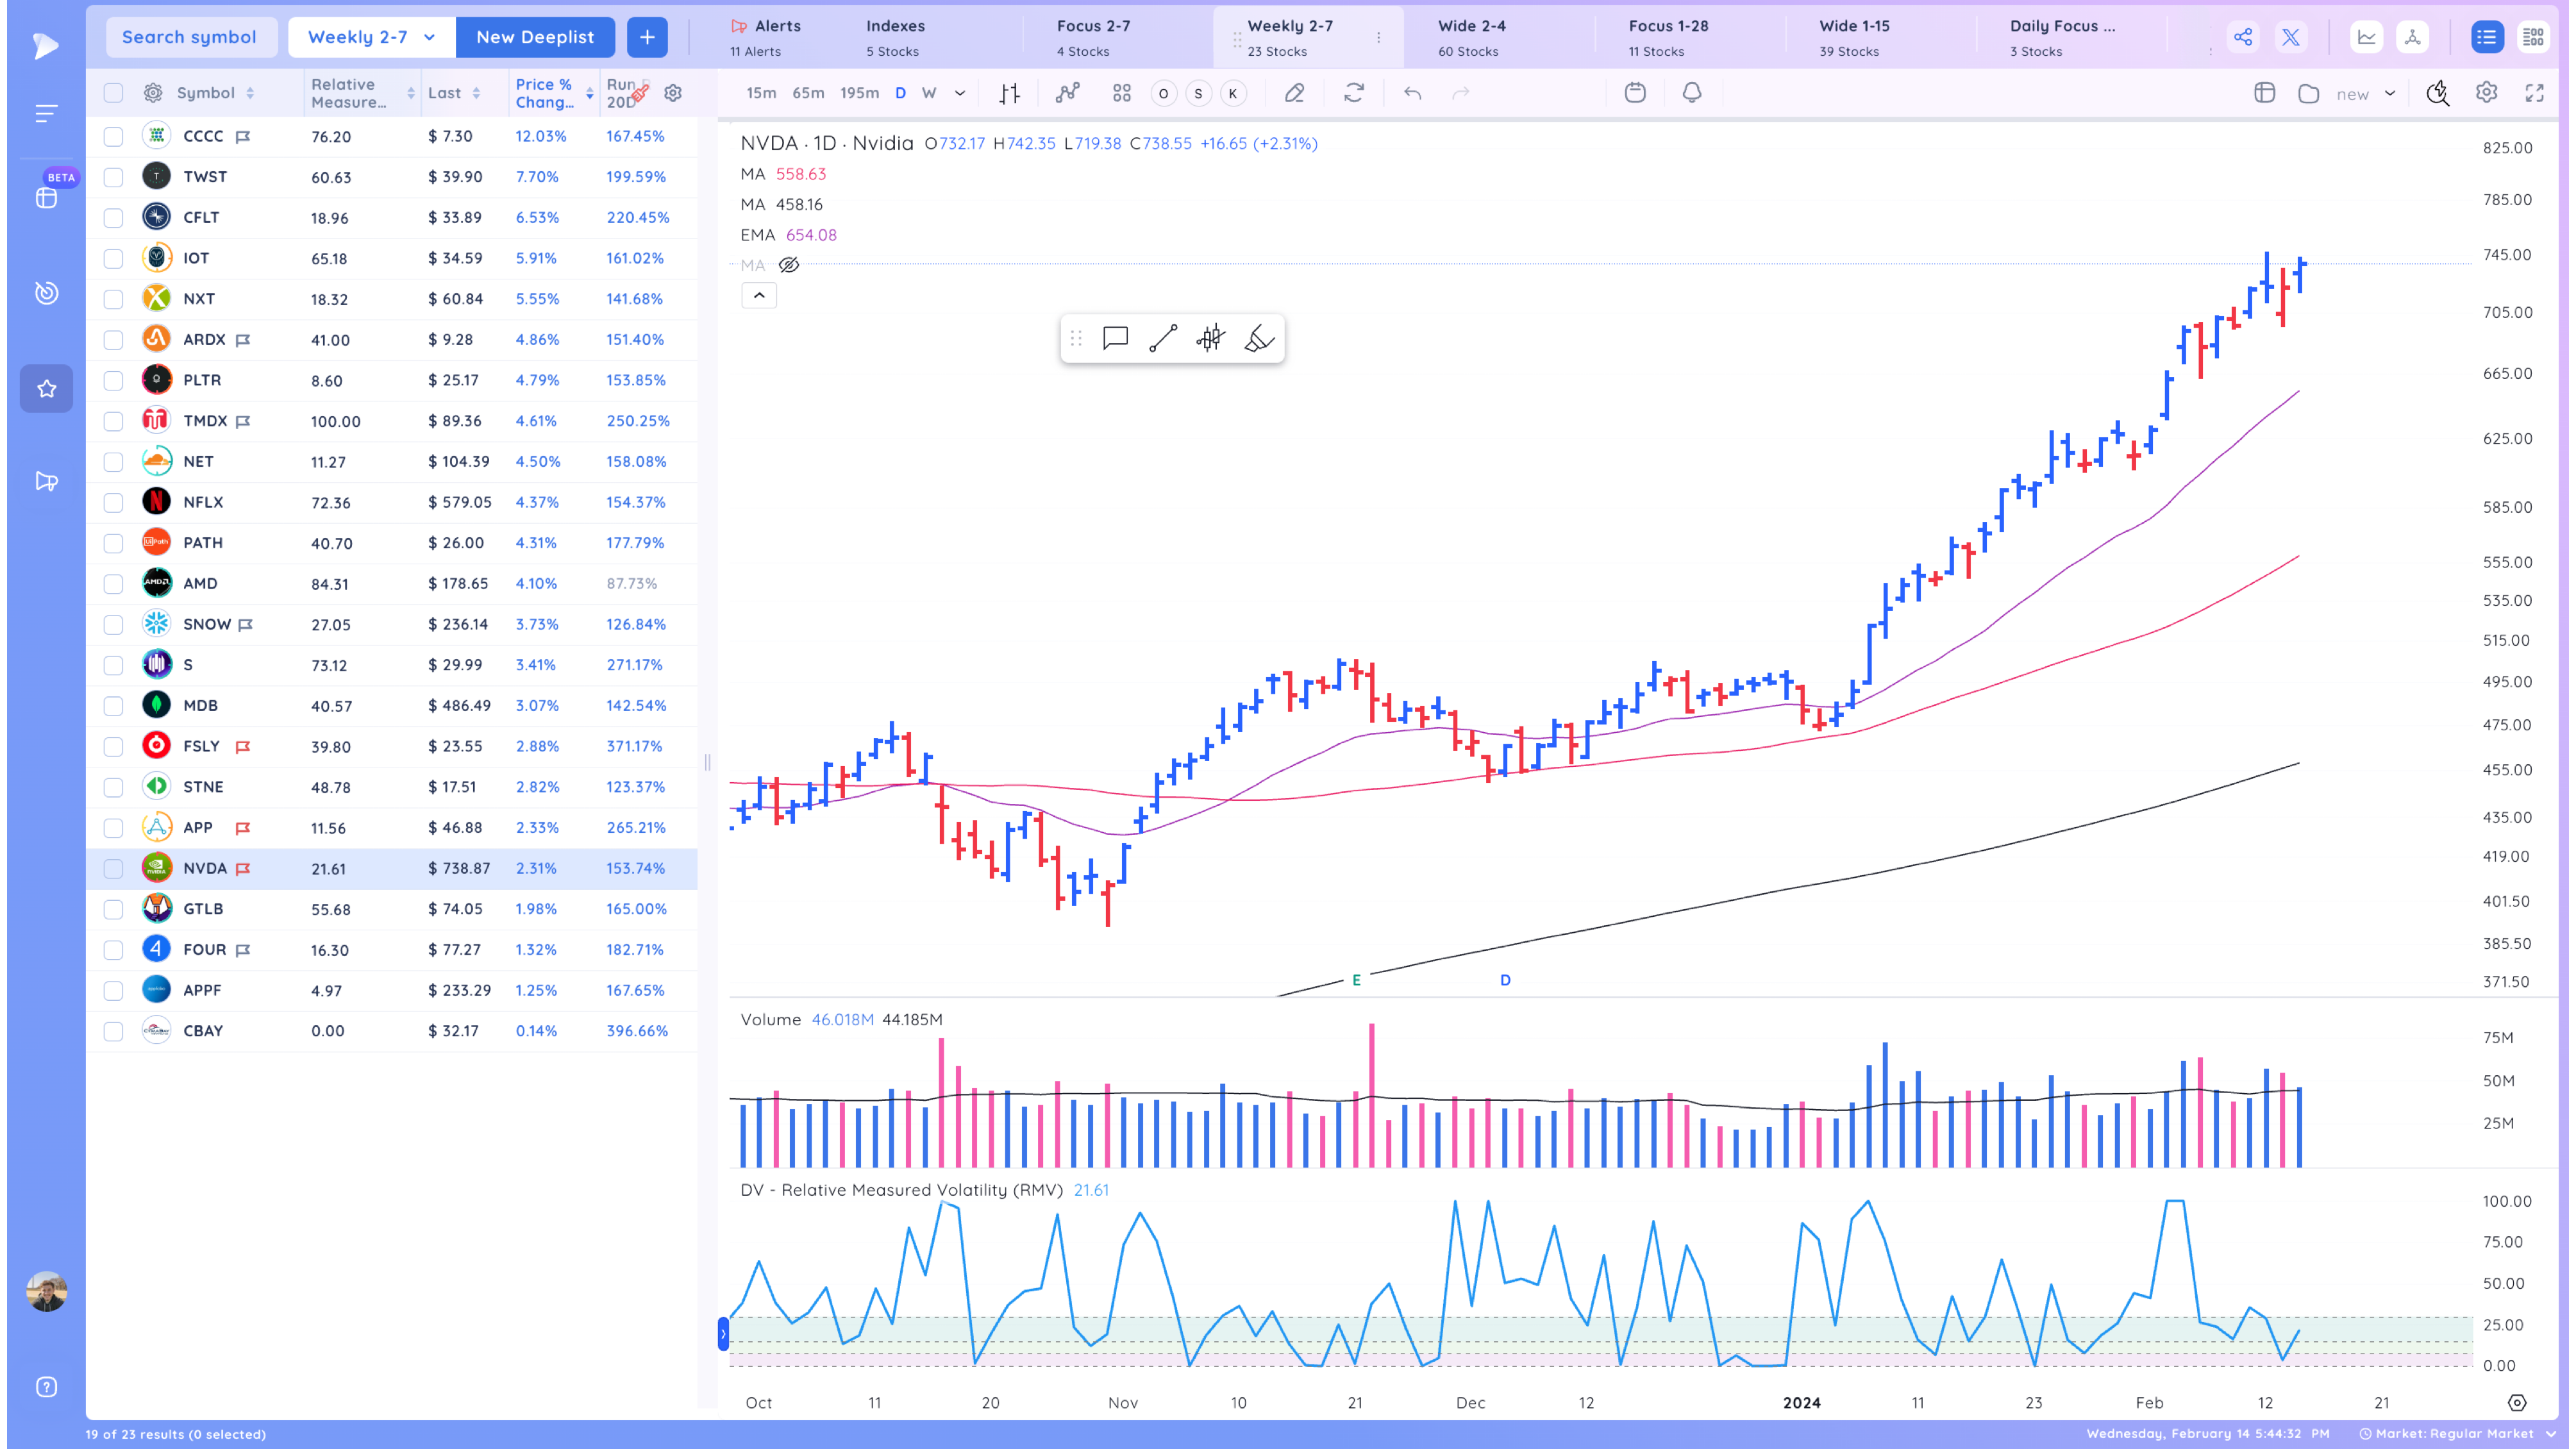Check the CCCC row checkbox
Viewport: 2576px width, 1449px height.
(x=113, y=136)
